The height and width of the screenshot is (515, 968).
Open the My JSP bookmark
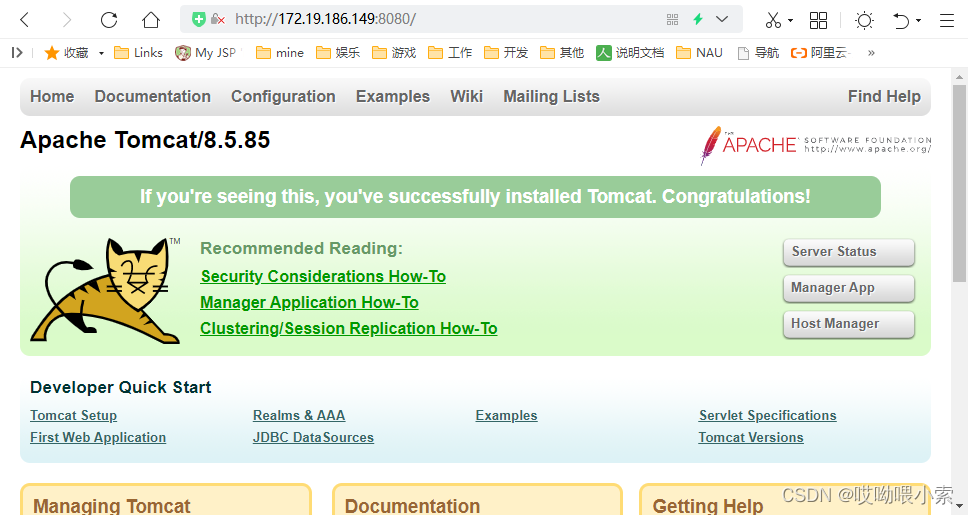(206, 52)
